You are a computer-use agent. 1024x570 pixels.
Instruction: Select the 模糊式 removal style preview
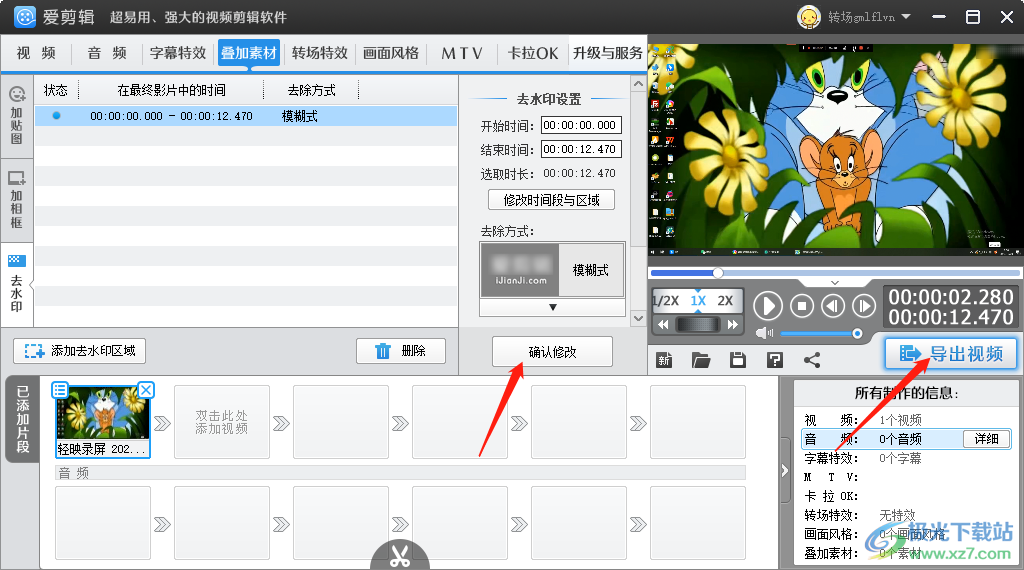(x=552, y=270)
